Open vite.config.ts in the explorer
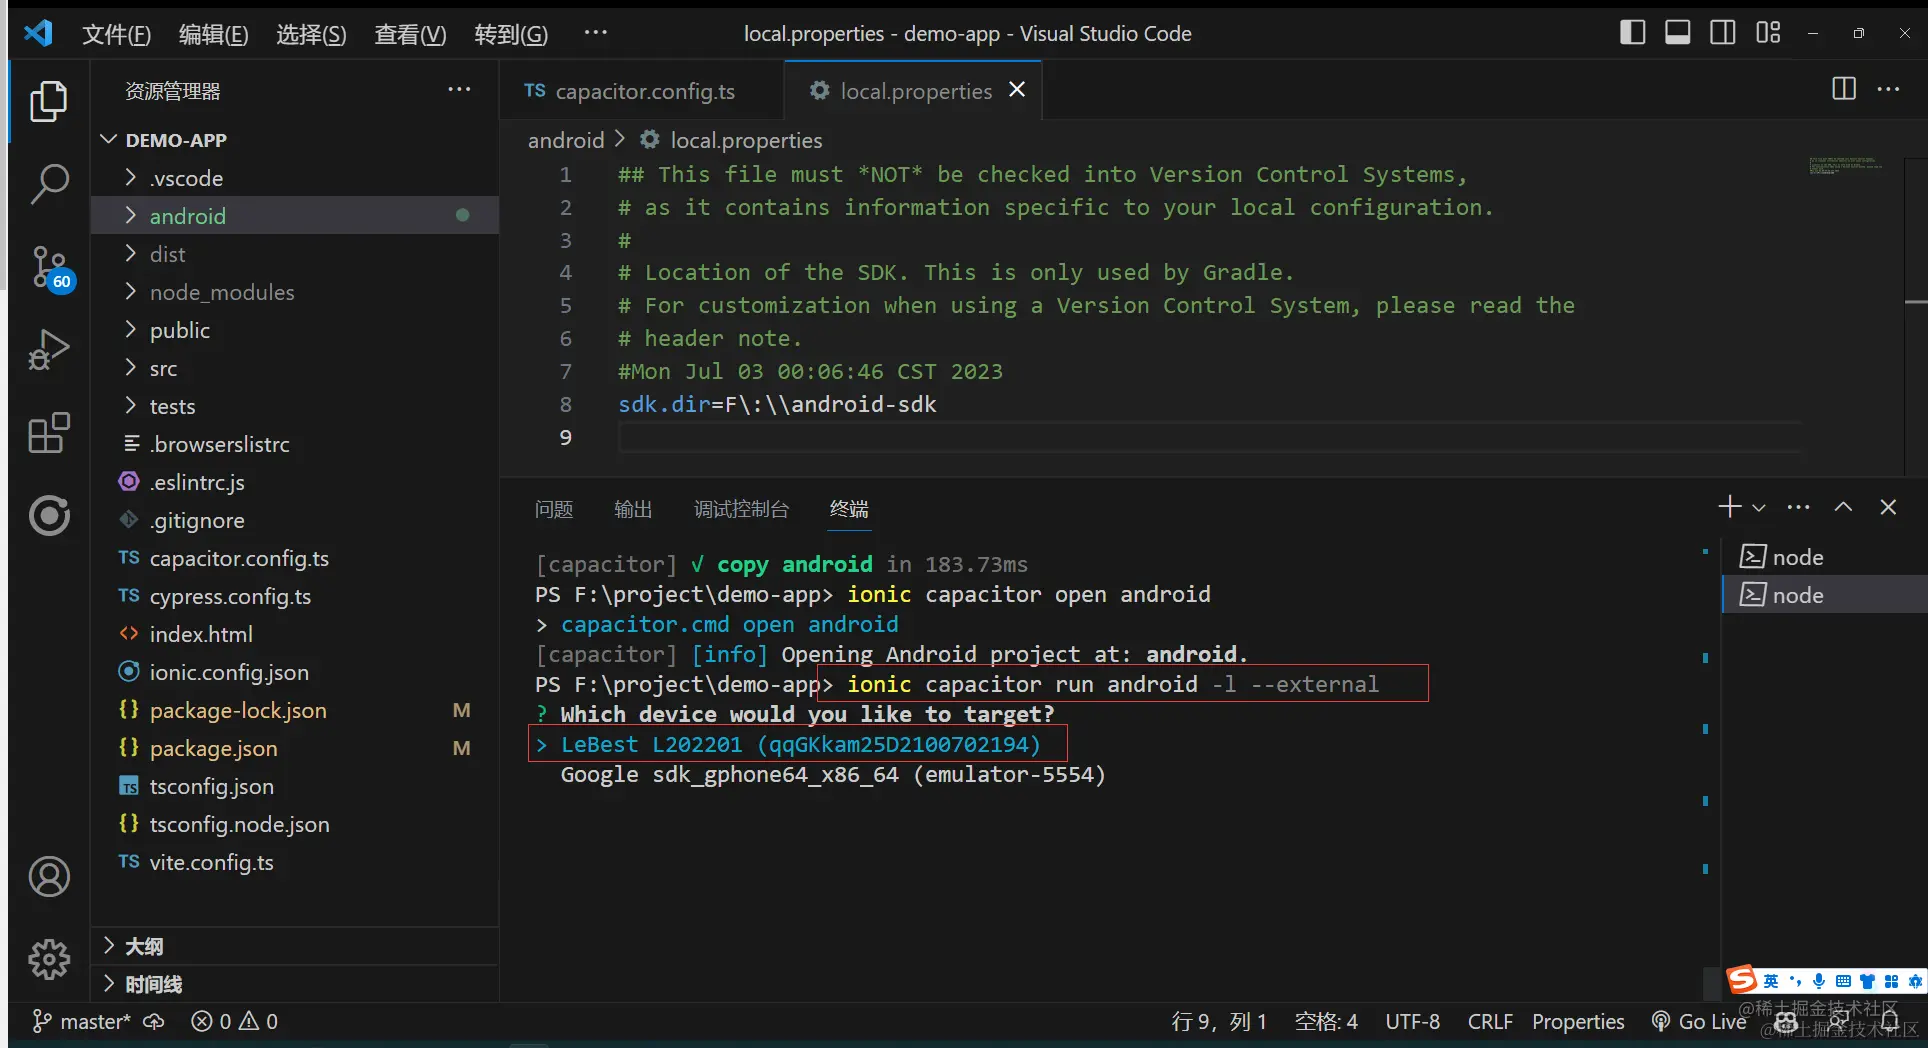 pyautogui.click(x=295, y=862)
